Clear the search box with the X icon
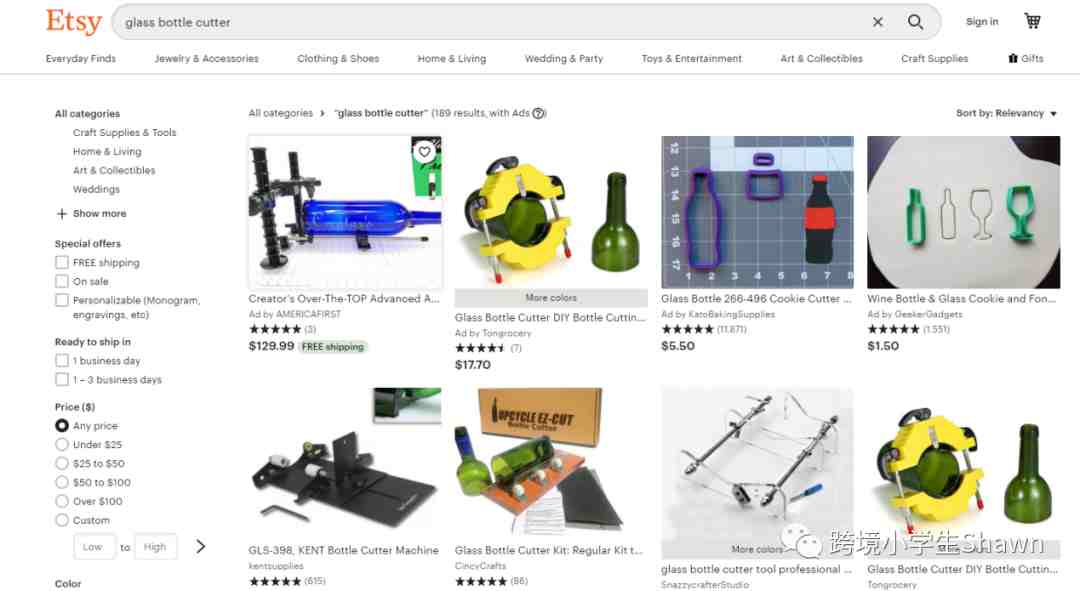This screenshot has height=591, width=1080. (878, 22)
